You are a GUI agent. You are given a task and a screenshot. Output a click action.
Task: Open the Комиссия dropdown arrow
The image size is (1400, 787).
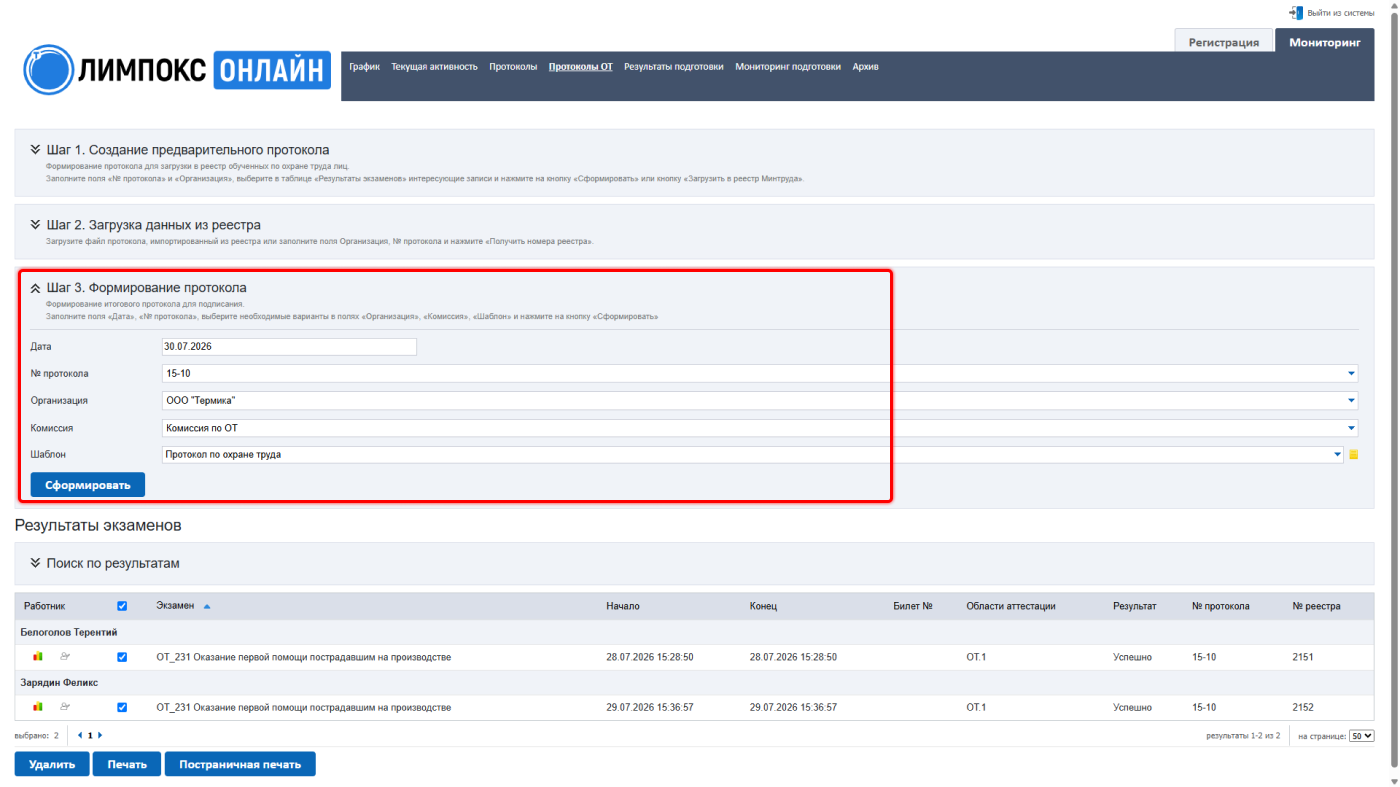[x=1353, y=428]
